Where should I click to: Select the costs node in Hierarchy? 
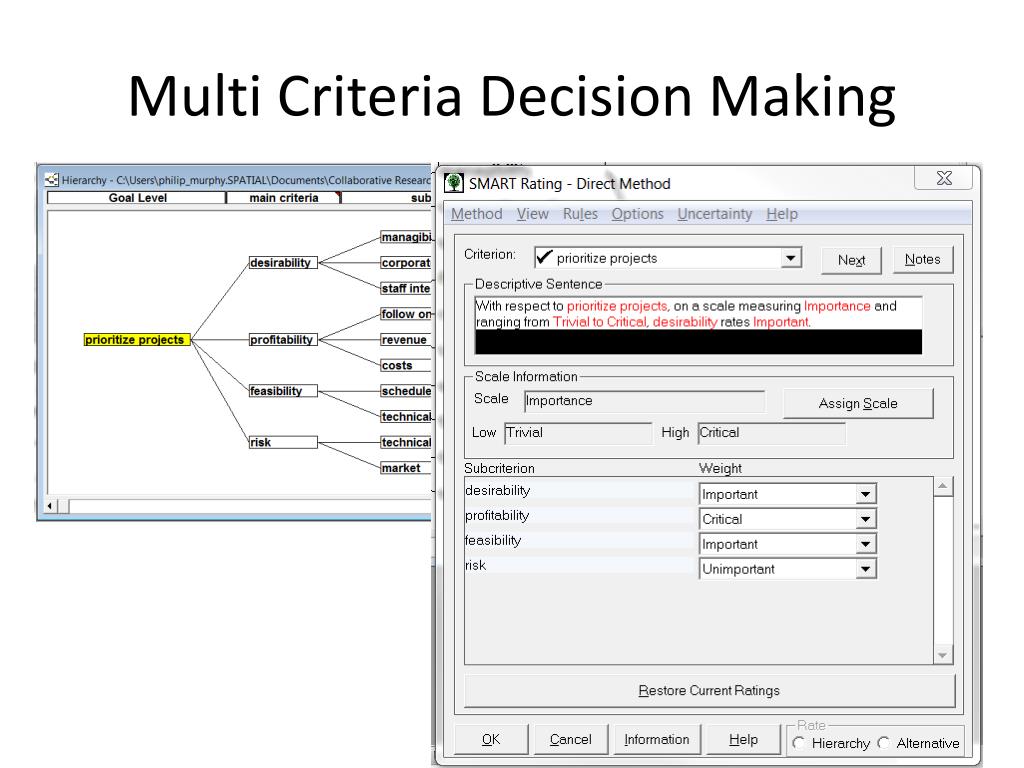[406, 365]
